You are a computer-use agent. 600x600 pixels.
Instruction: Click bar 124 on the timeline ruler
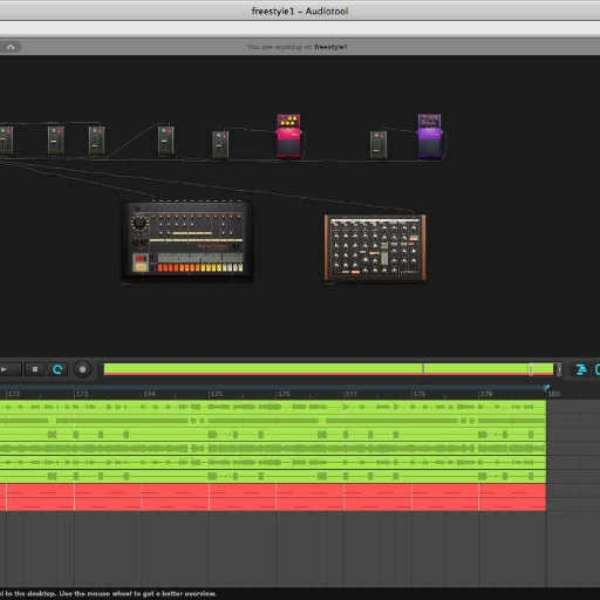coord(149,394)
